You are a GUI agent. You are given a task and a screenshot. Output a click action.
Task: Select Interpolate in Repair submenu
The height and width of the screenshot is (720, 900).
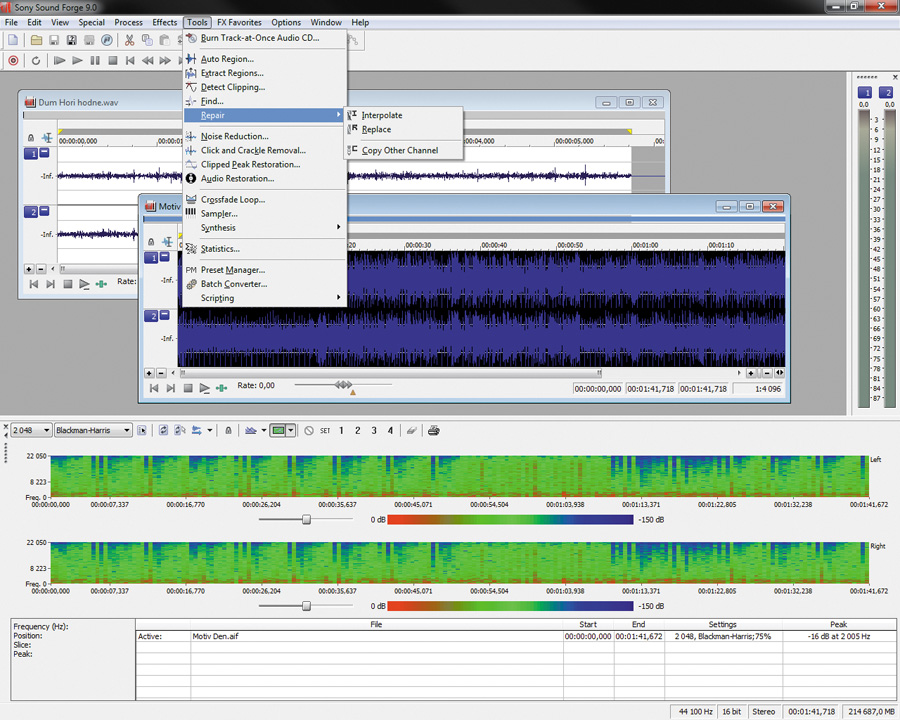[x=404, y=115]
